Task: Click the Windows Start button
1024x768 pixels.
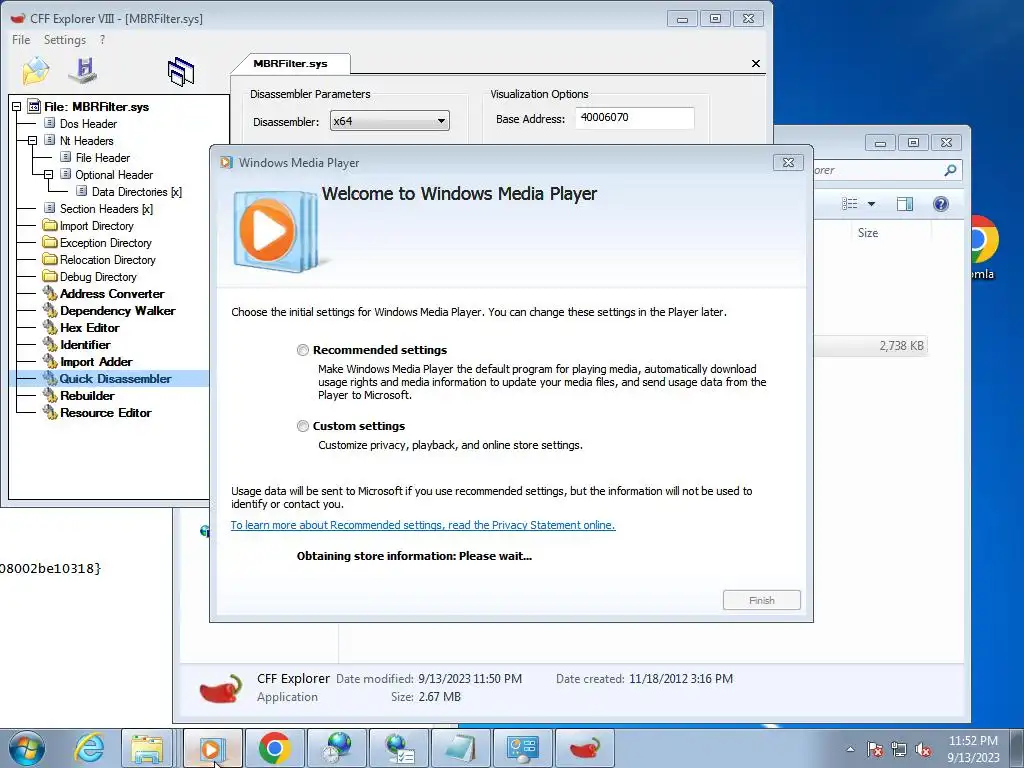Action: click(x=27, y=748)
